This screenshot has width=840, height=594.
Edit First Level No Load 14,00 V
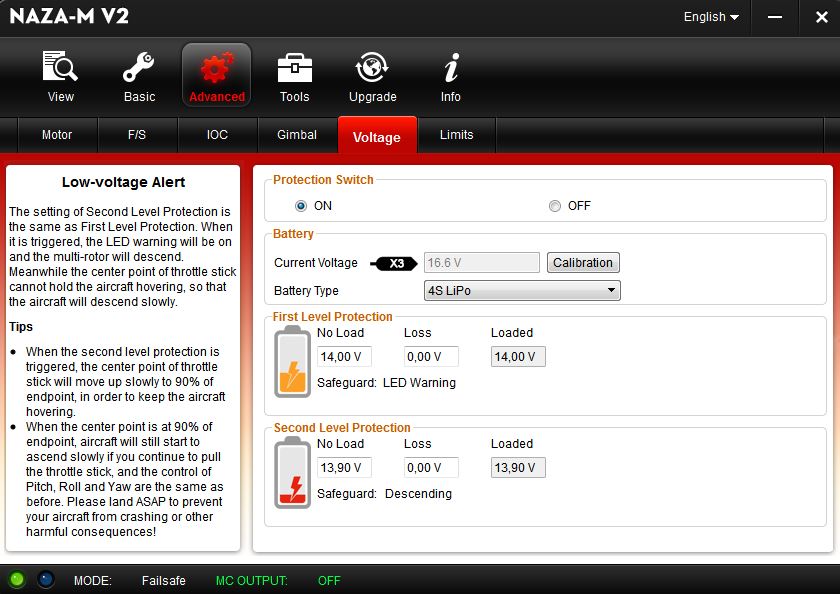[344, 357]
